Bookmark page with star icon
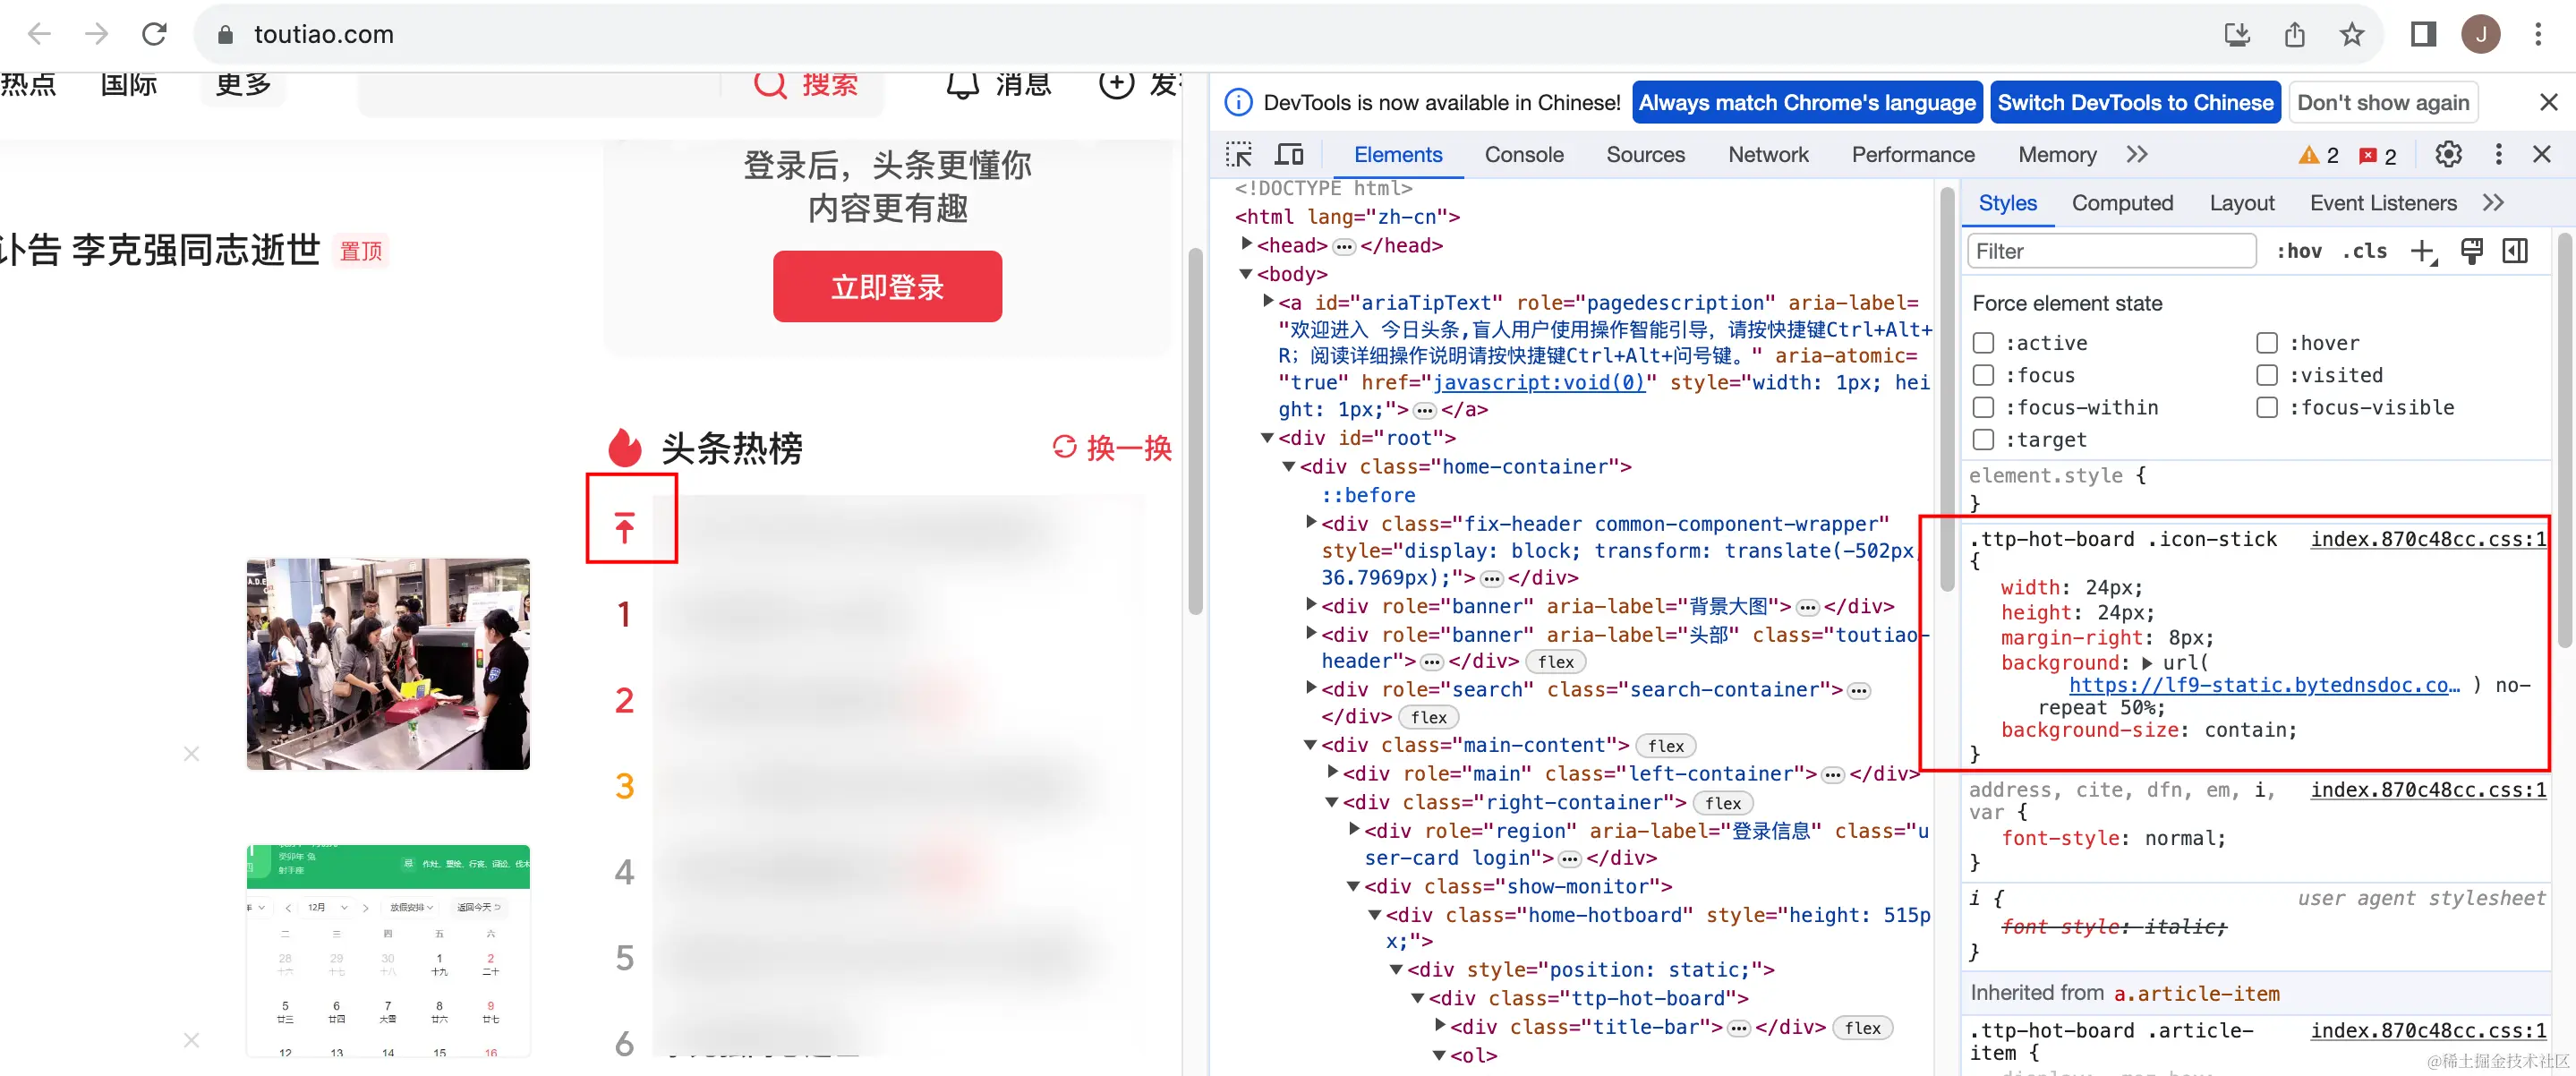The image size is (2576, 1076). click(x=2351, y=35)
